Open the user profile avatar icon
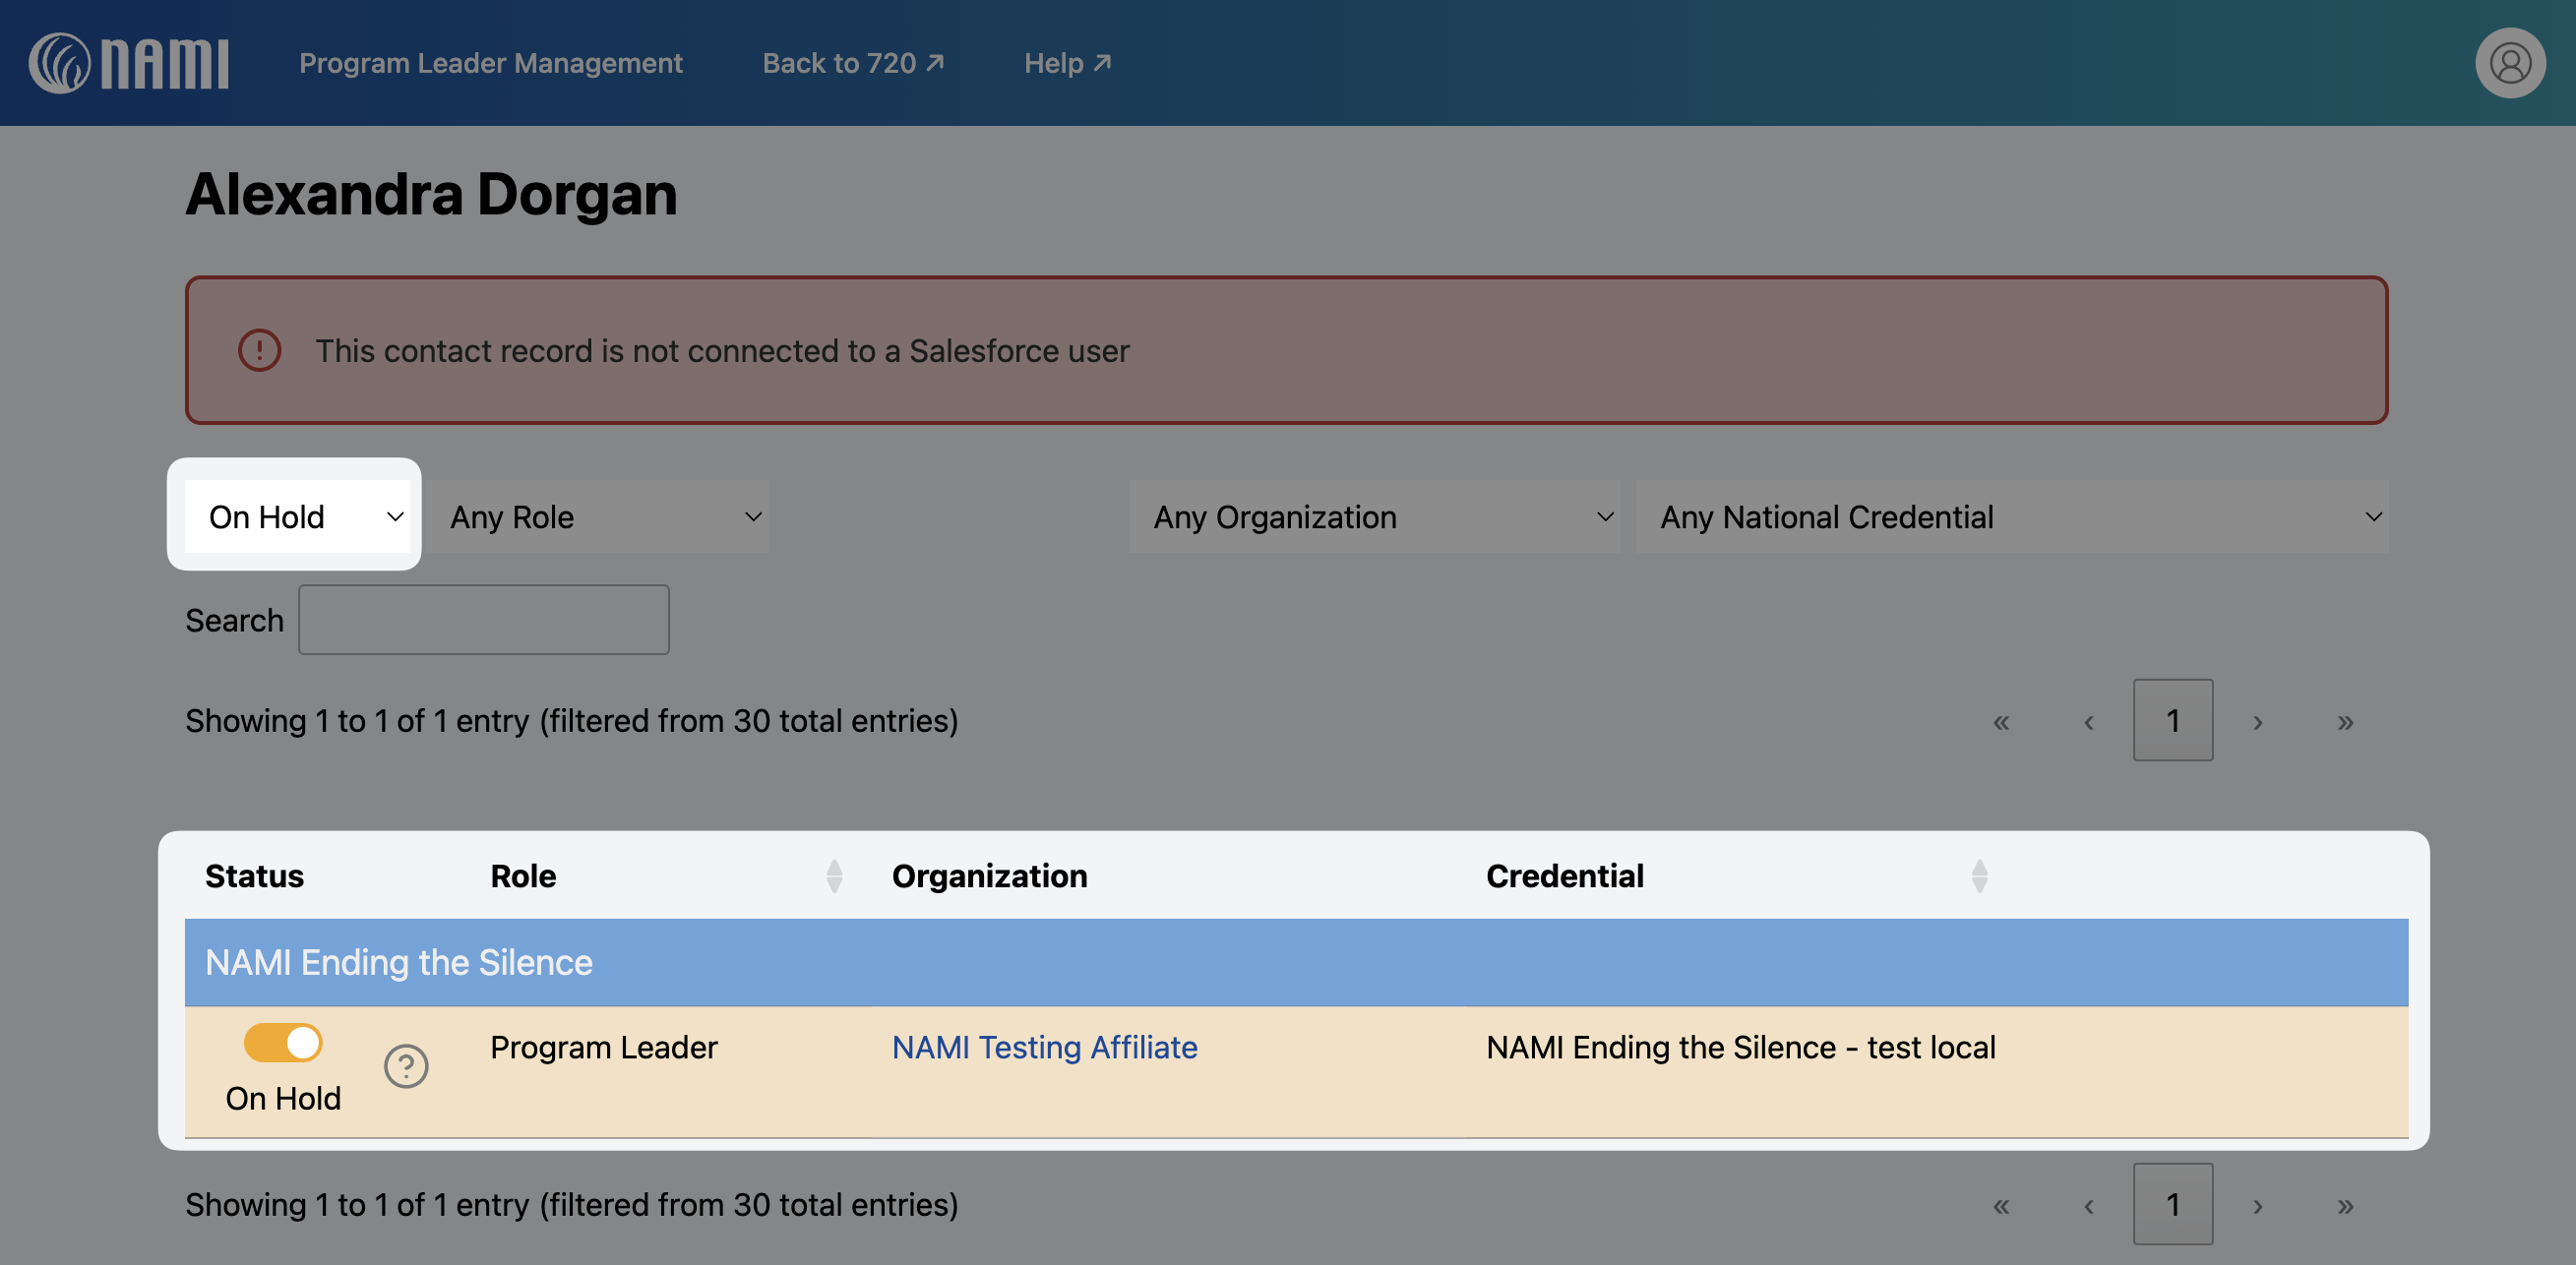The width and height of the screenshot is (2576, 1265). (2509, 63)
